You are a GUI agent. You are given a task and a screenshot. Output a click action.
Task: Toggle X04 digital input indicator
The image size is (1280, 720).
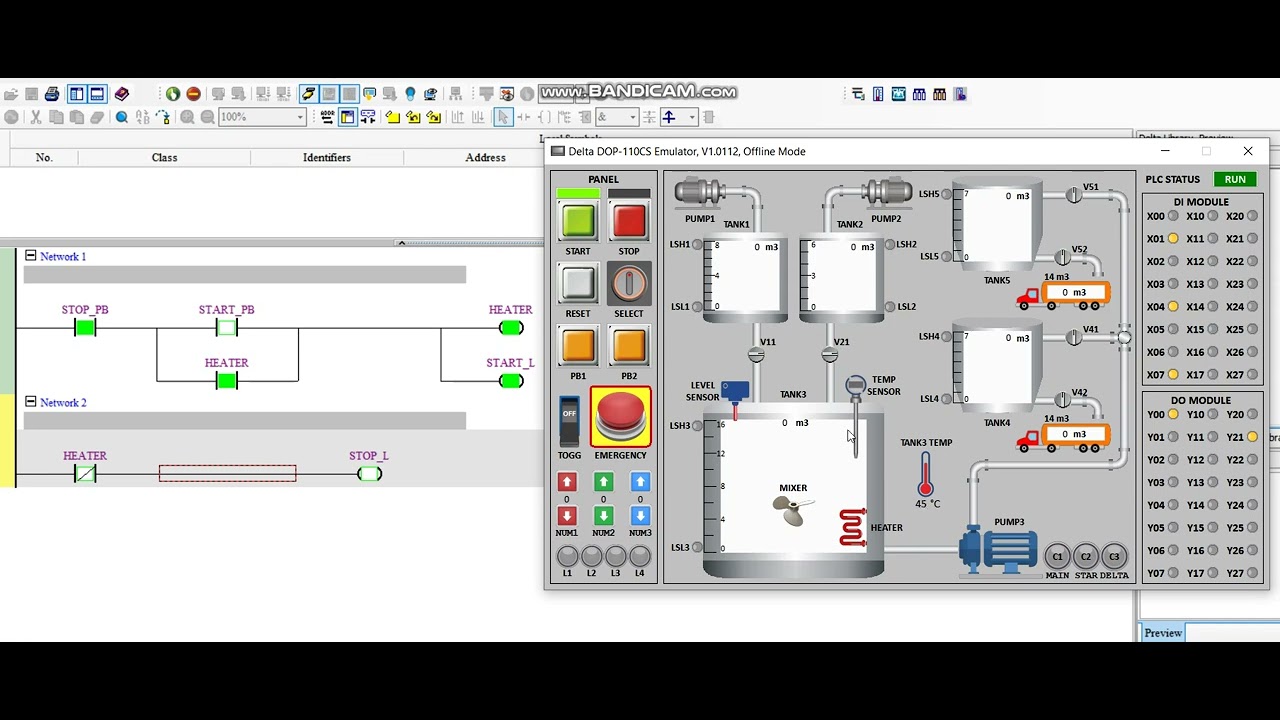point(1173,307)
